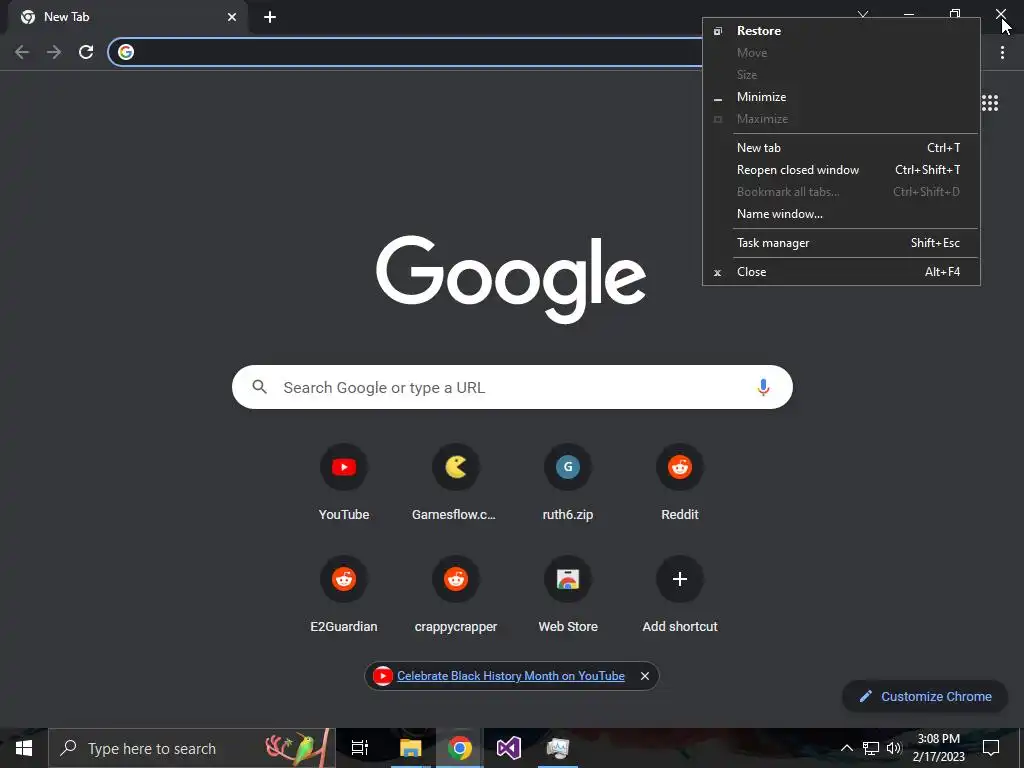The height and width of the screenshot is (768, 1024).
Task: Open a new tab with plus button
Action: click(270, 17)
